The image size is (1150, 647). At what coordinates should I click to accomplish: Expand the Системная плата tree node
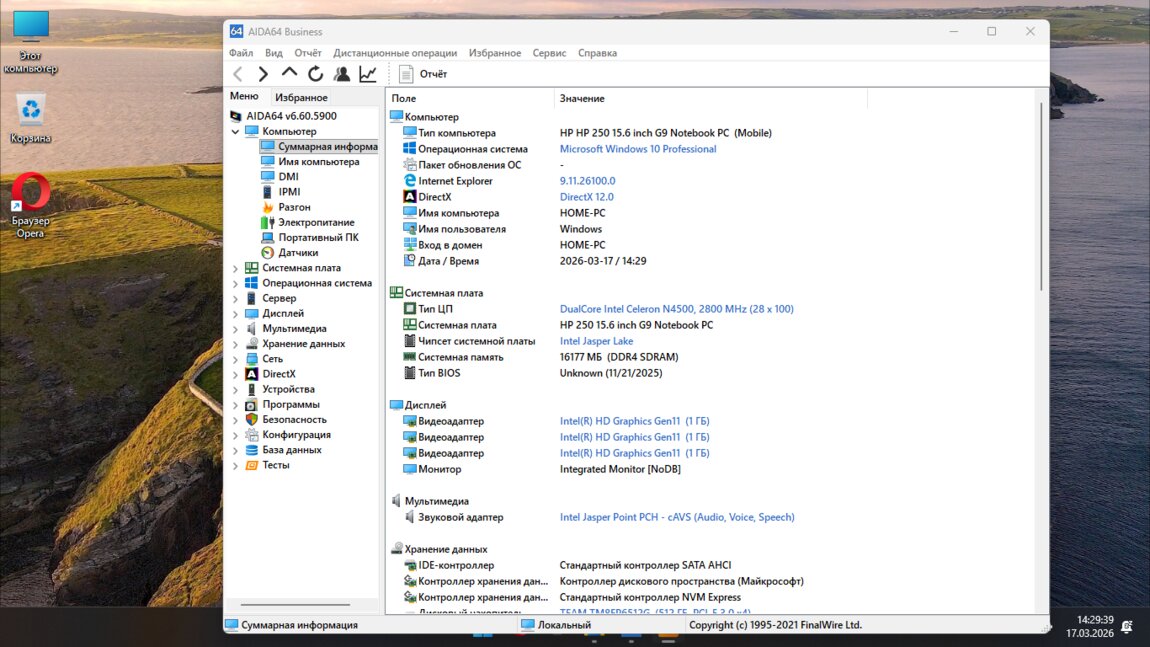pos(236,268)
